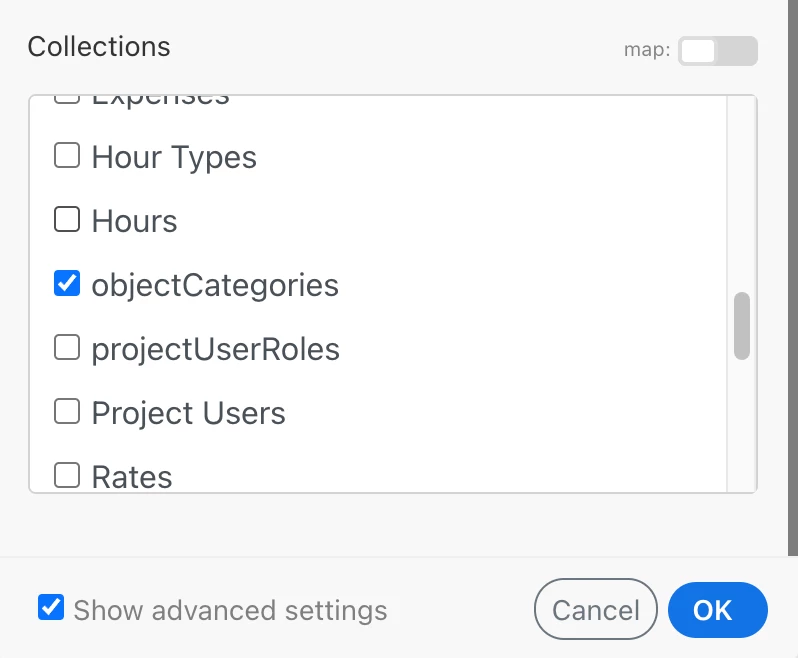The height and width of the screenshot is (658, 798).
Task: Toggle the partially visible Expenses checkbox
Action: [67, 99]
